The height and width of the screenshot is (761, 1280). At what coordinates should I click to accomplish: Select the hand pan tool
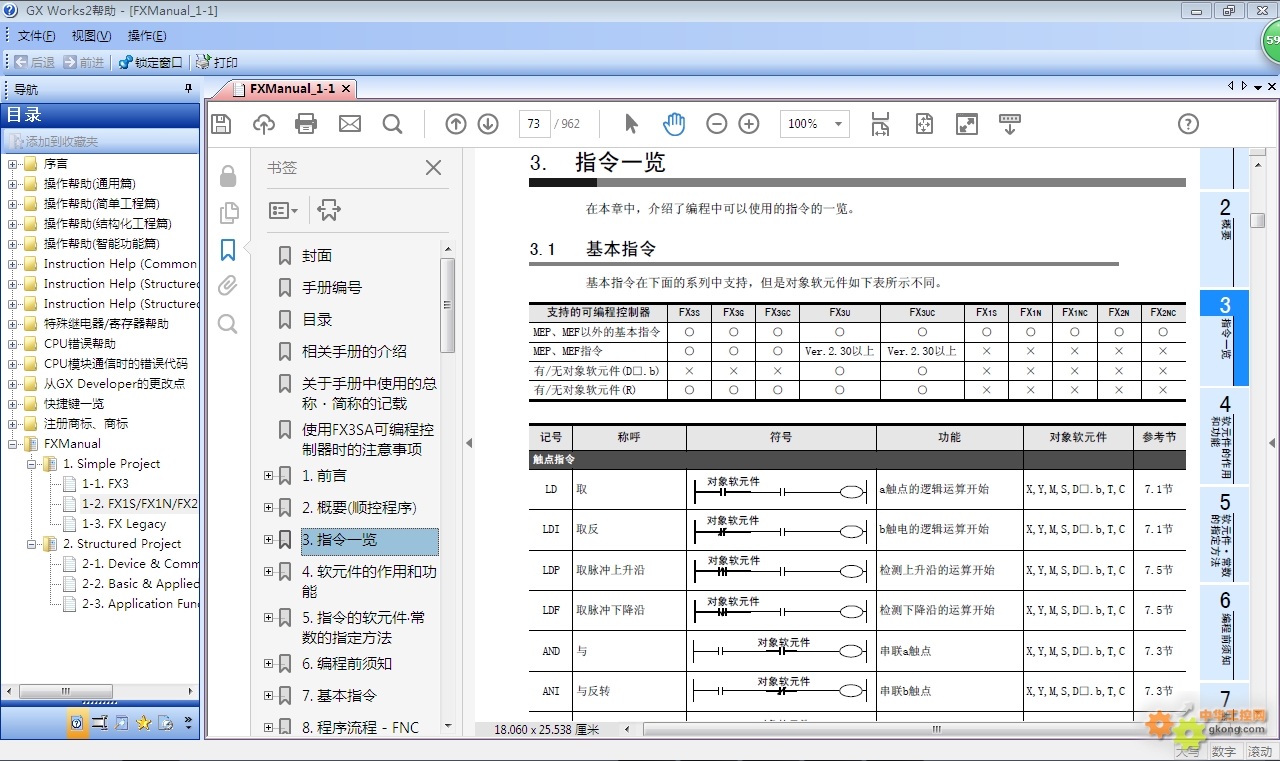click(x=674, y=124)
